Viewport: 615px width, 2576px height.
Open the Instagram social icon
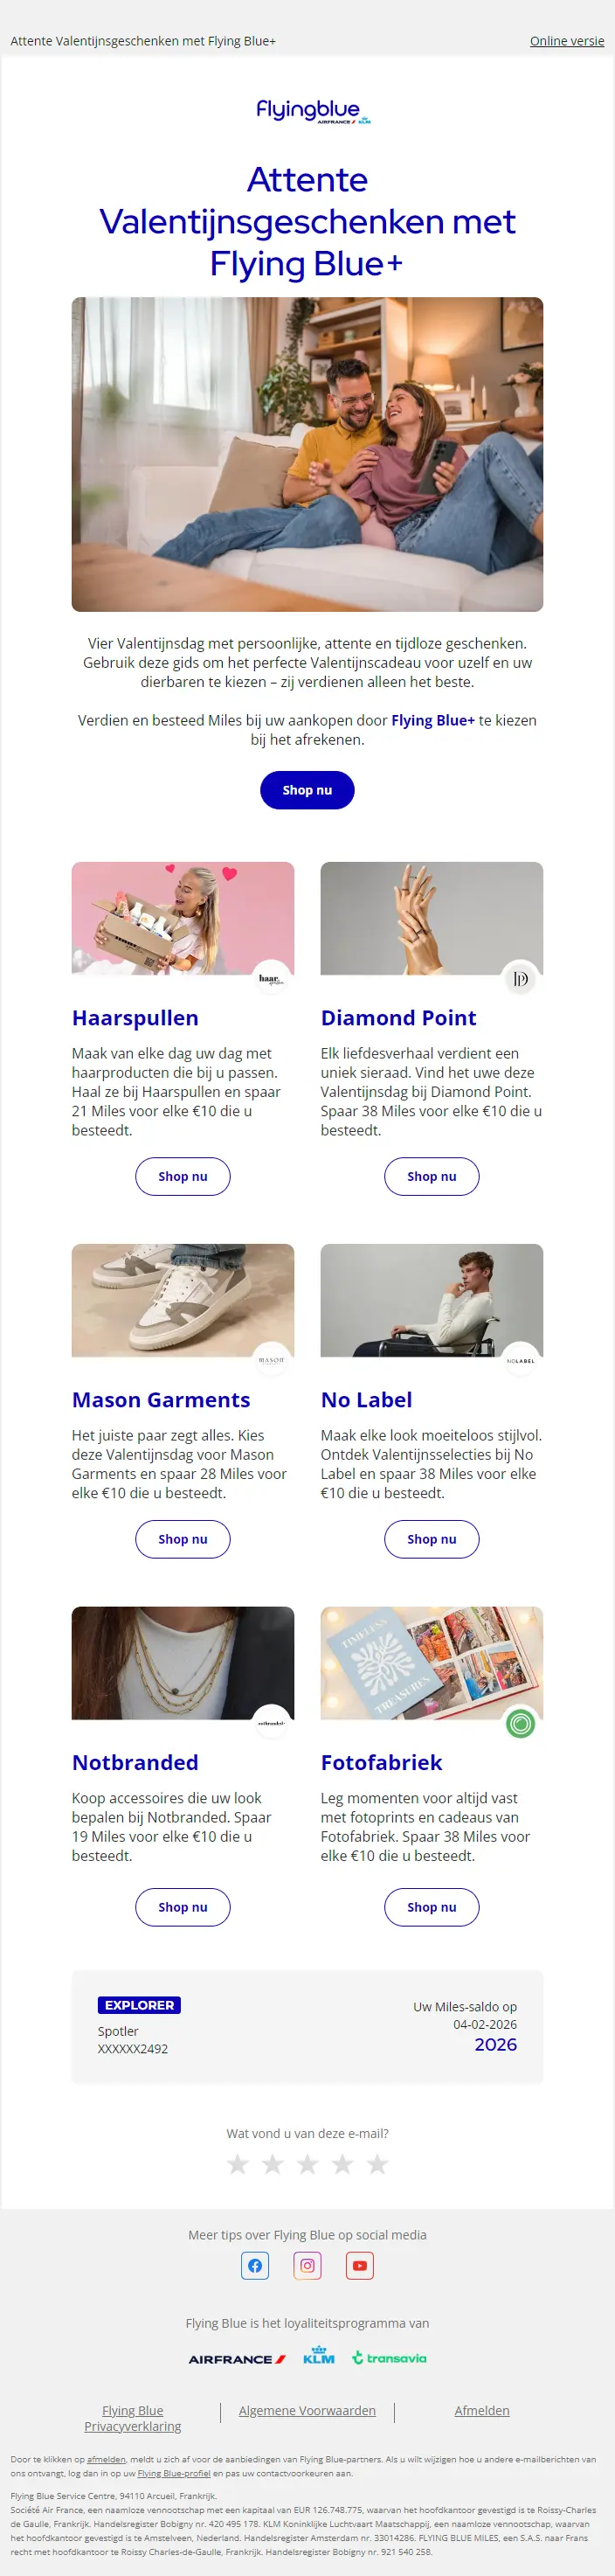point(307,2265)
